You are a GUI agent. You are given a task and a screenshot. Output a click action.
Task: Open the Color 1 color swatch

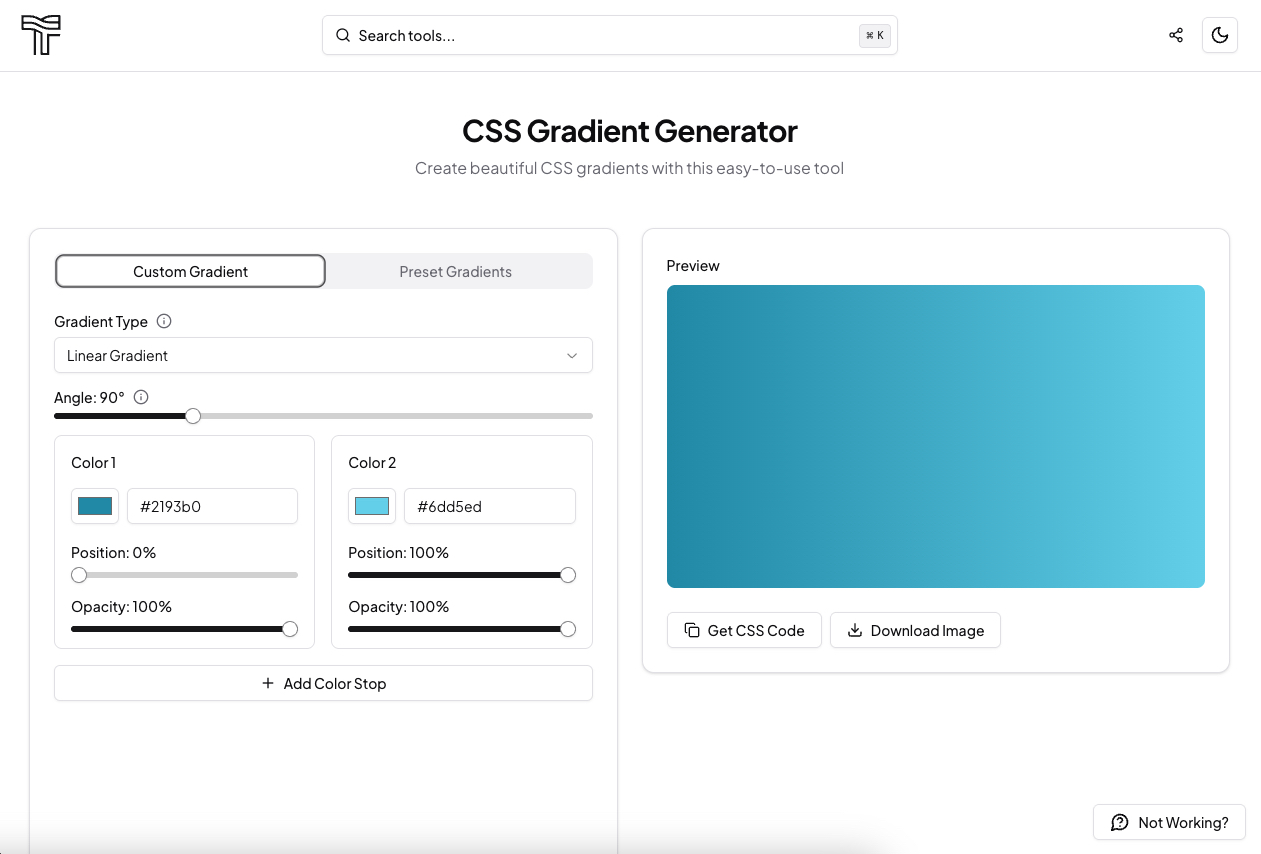pyautogui.click(x=94, y=506)
